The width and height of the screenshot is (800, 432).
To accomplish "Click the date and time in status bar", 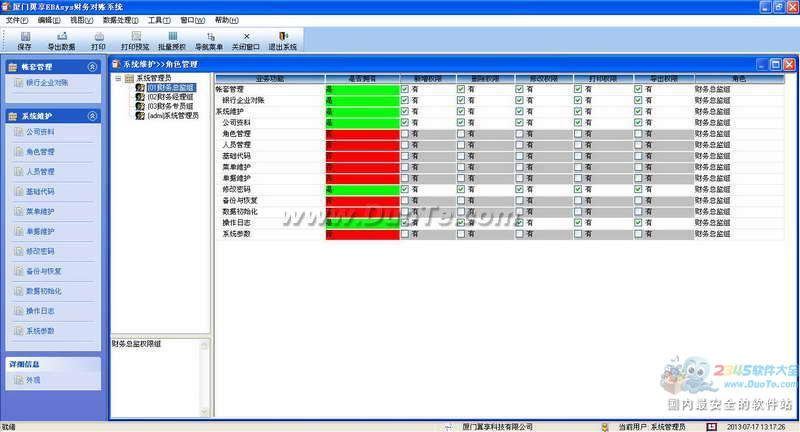I will point(757,427).
